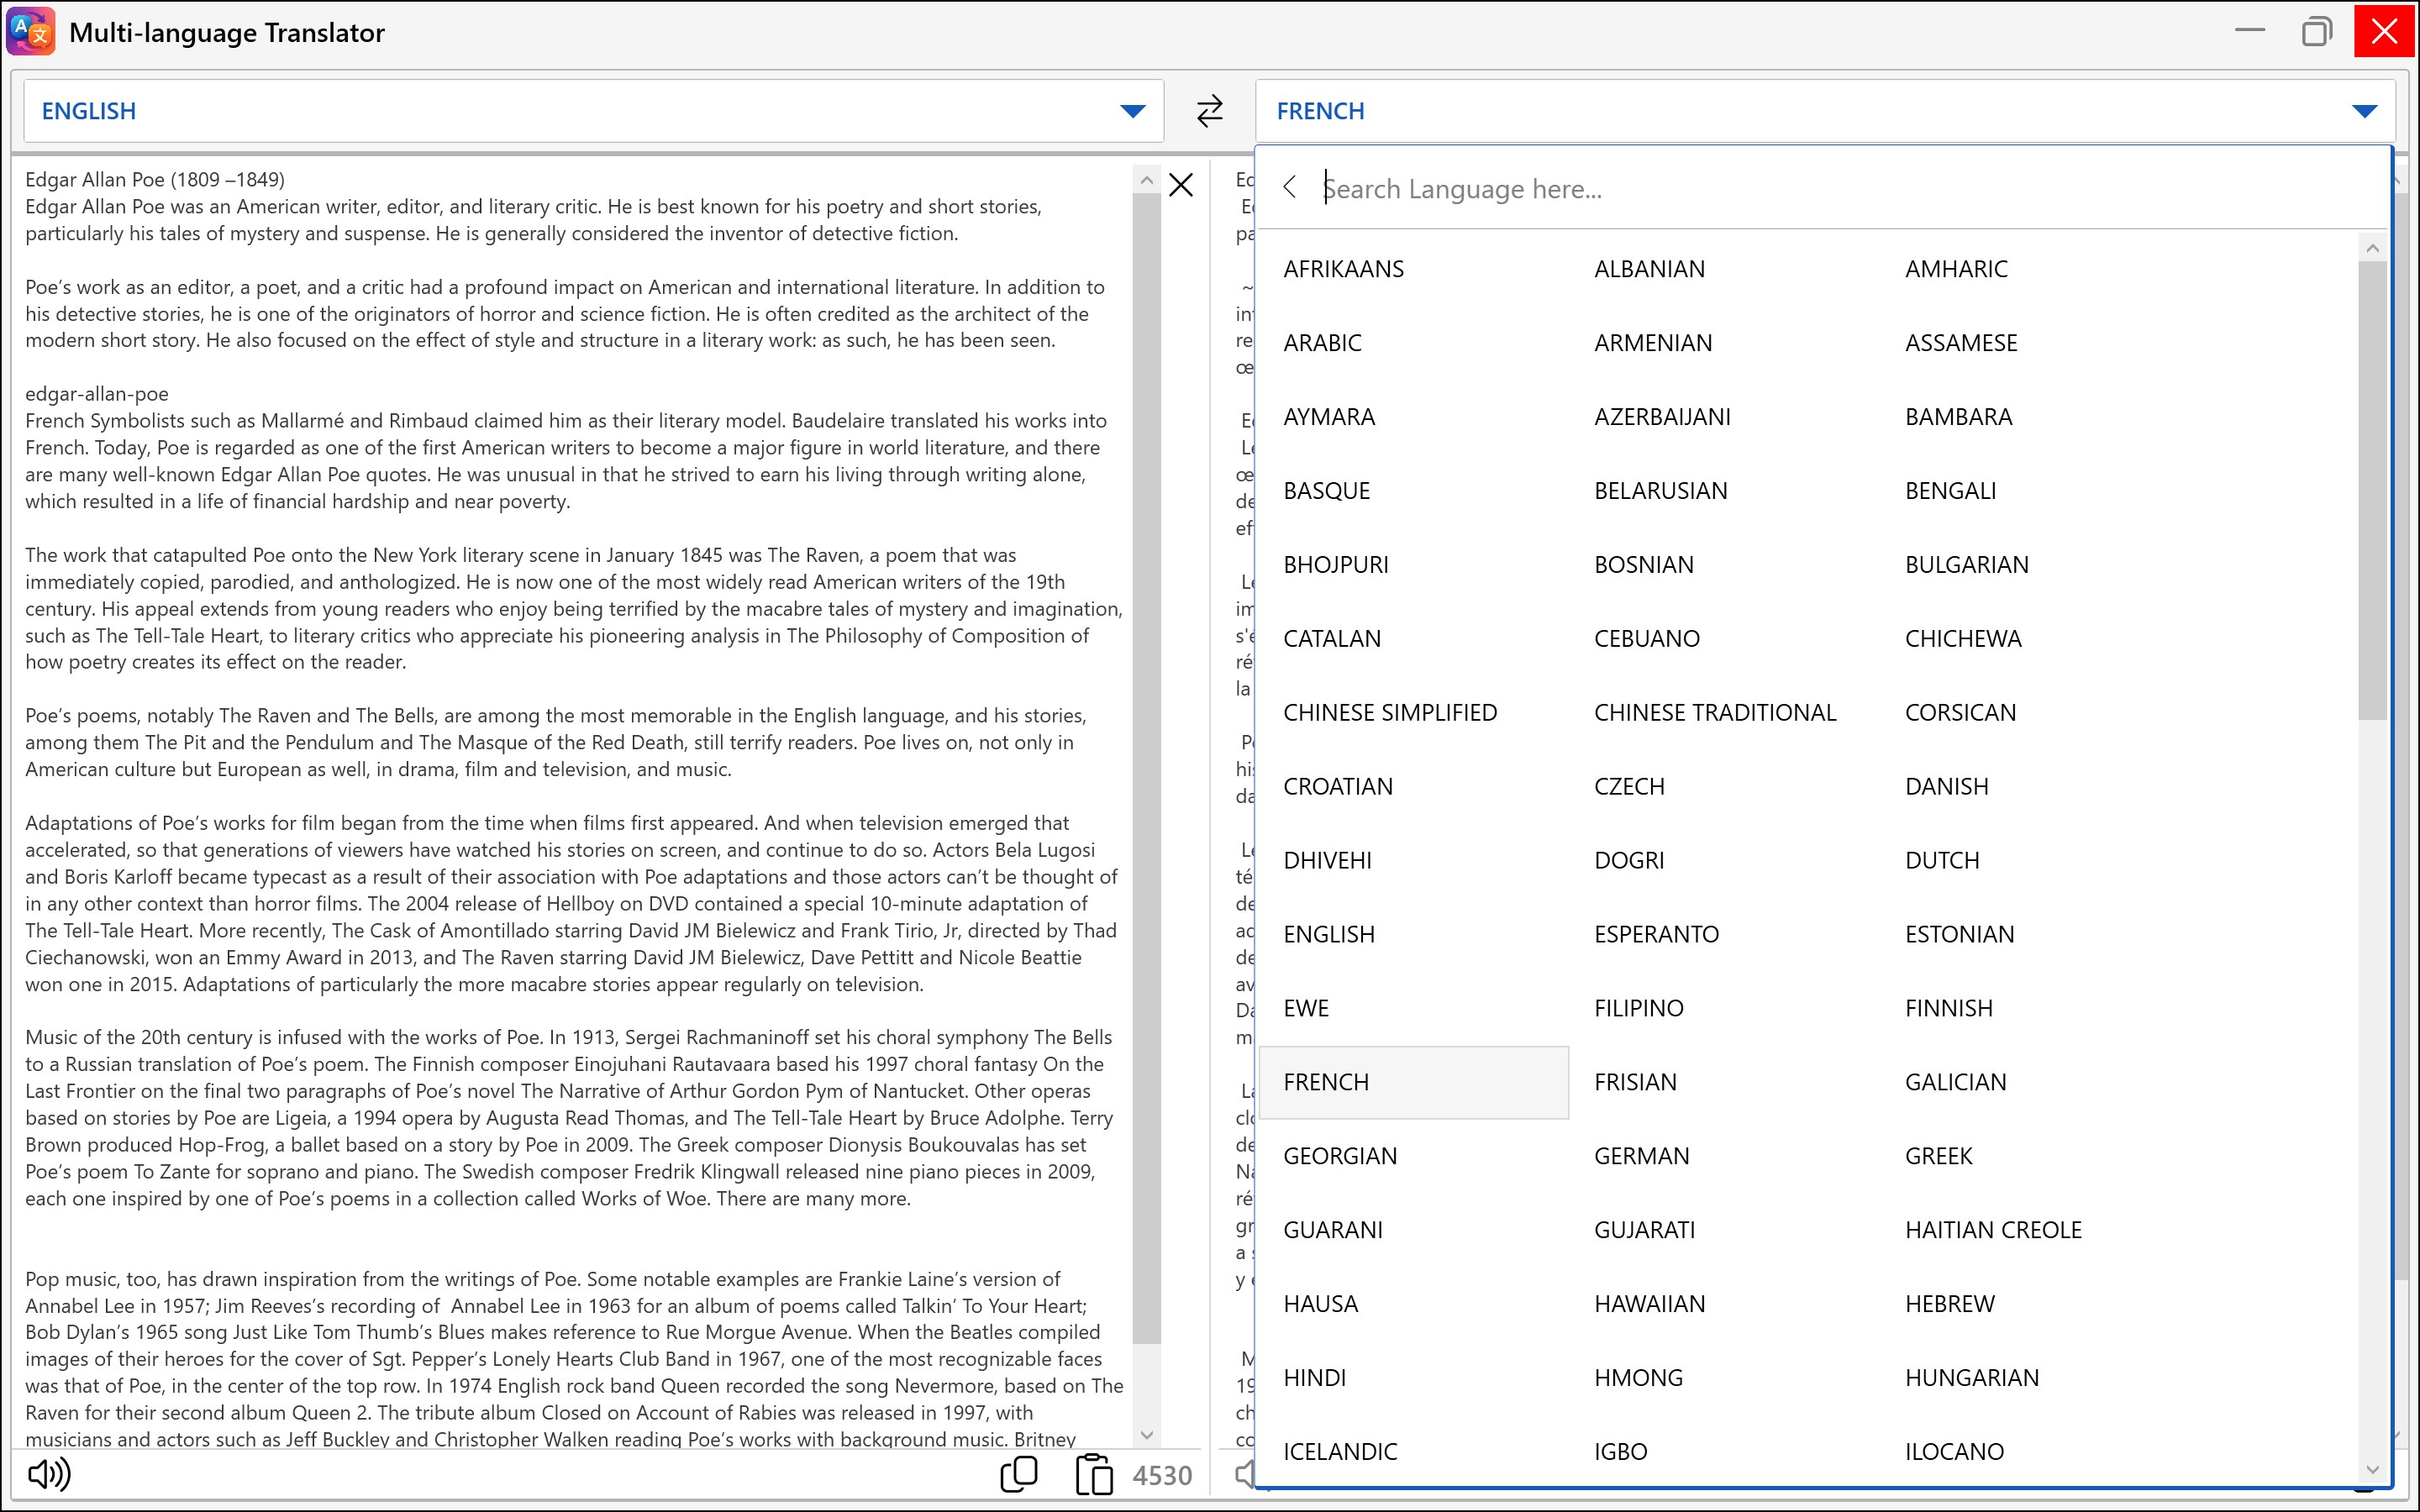Clear source text with the X icon
Image resolution: width=2420 pixels, height=1512 pixels.
[1180, 185]
